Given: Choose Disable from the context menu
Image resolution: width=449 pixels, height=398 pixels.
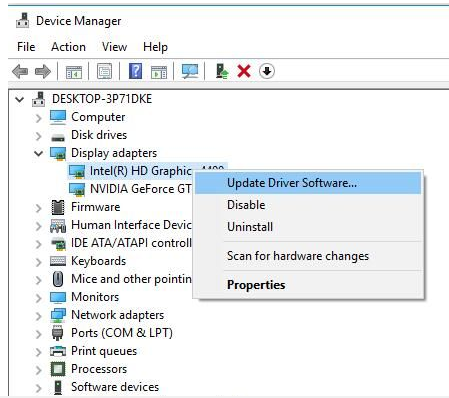Looking at the screenshot, I should (308, 205).
